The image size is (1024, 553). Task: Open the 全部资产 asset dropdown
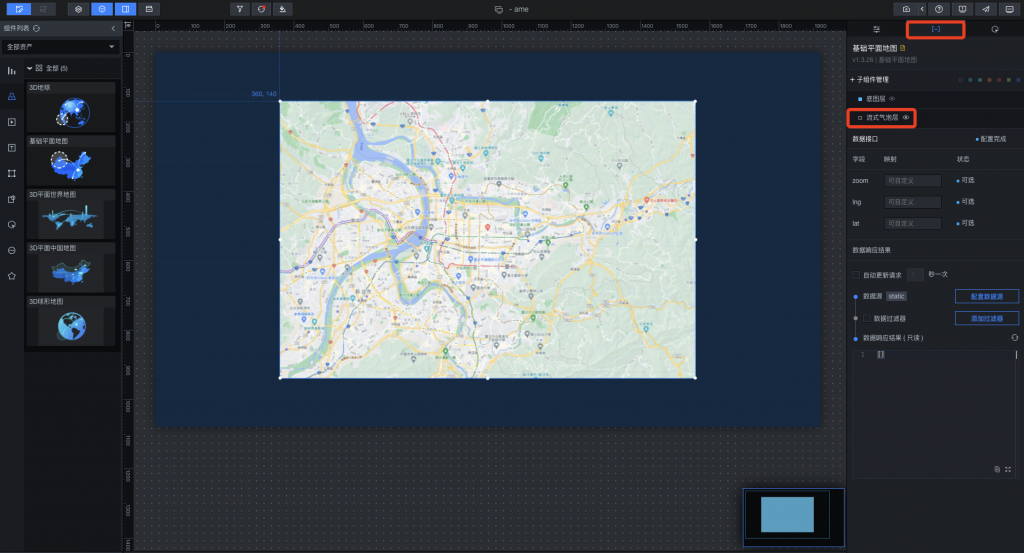(x=59, y=47)
